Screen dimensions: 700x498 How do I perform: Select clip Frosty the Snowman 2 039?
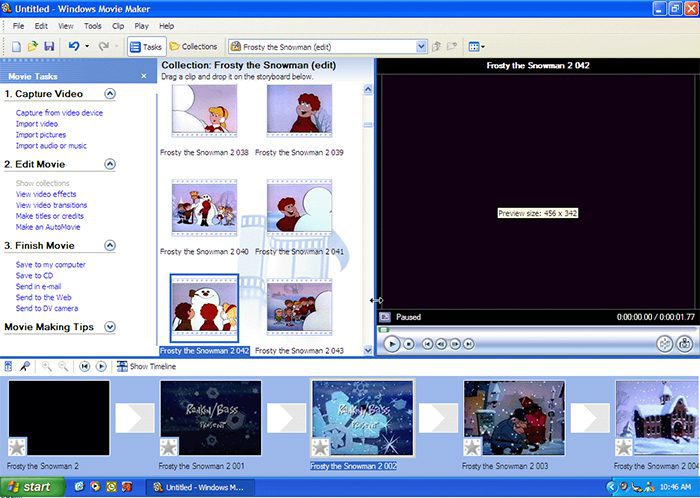tap(300, 111)
